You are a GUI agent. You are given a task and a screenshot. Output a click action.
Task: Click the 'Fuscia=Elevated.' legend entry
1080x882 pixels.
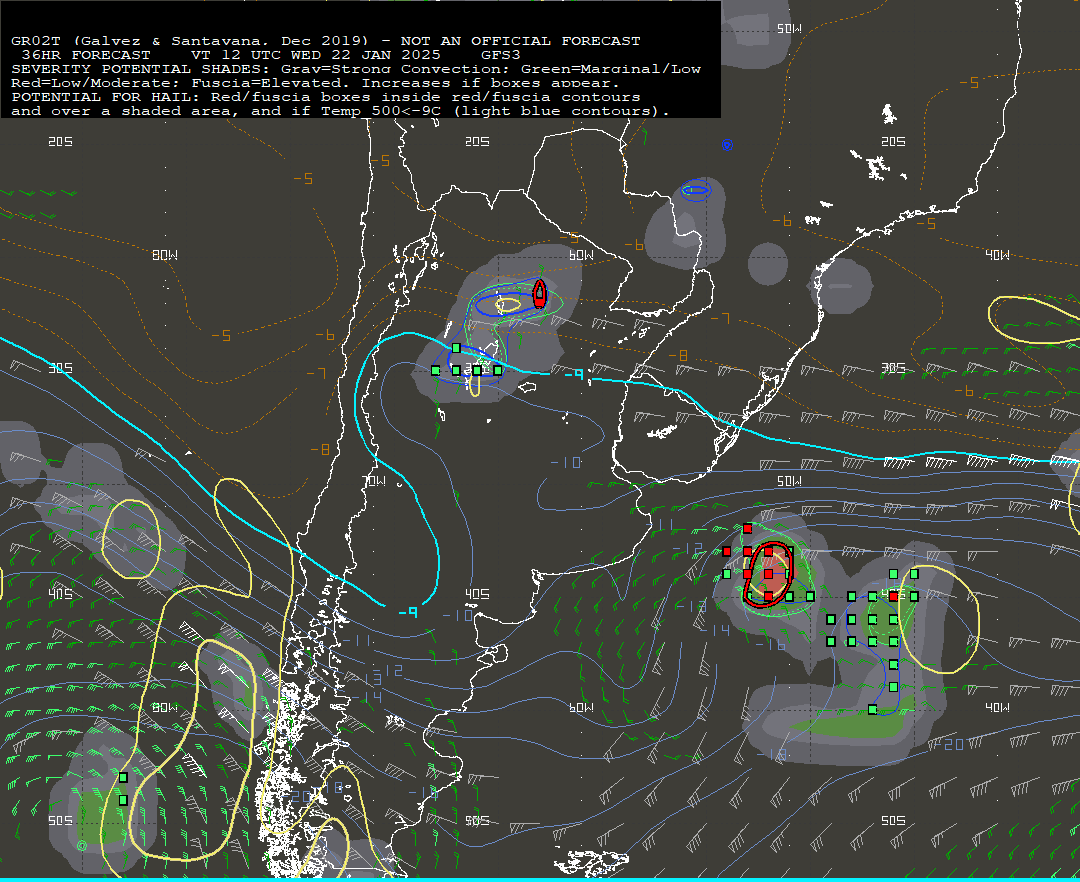coord(271,83)
